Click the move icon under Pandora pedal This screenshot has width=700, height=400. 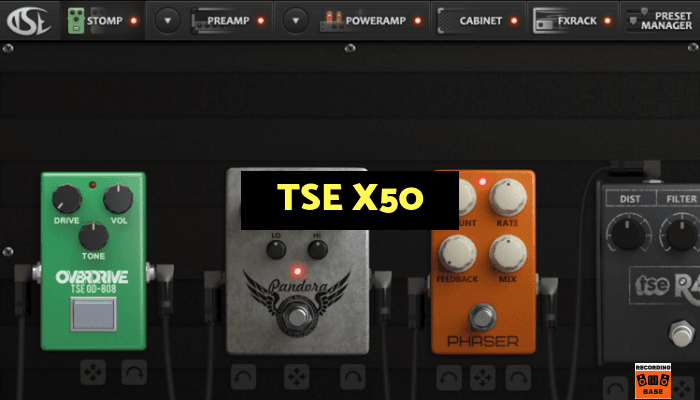(296, 377)
